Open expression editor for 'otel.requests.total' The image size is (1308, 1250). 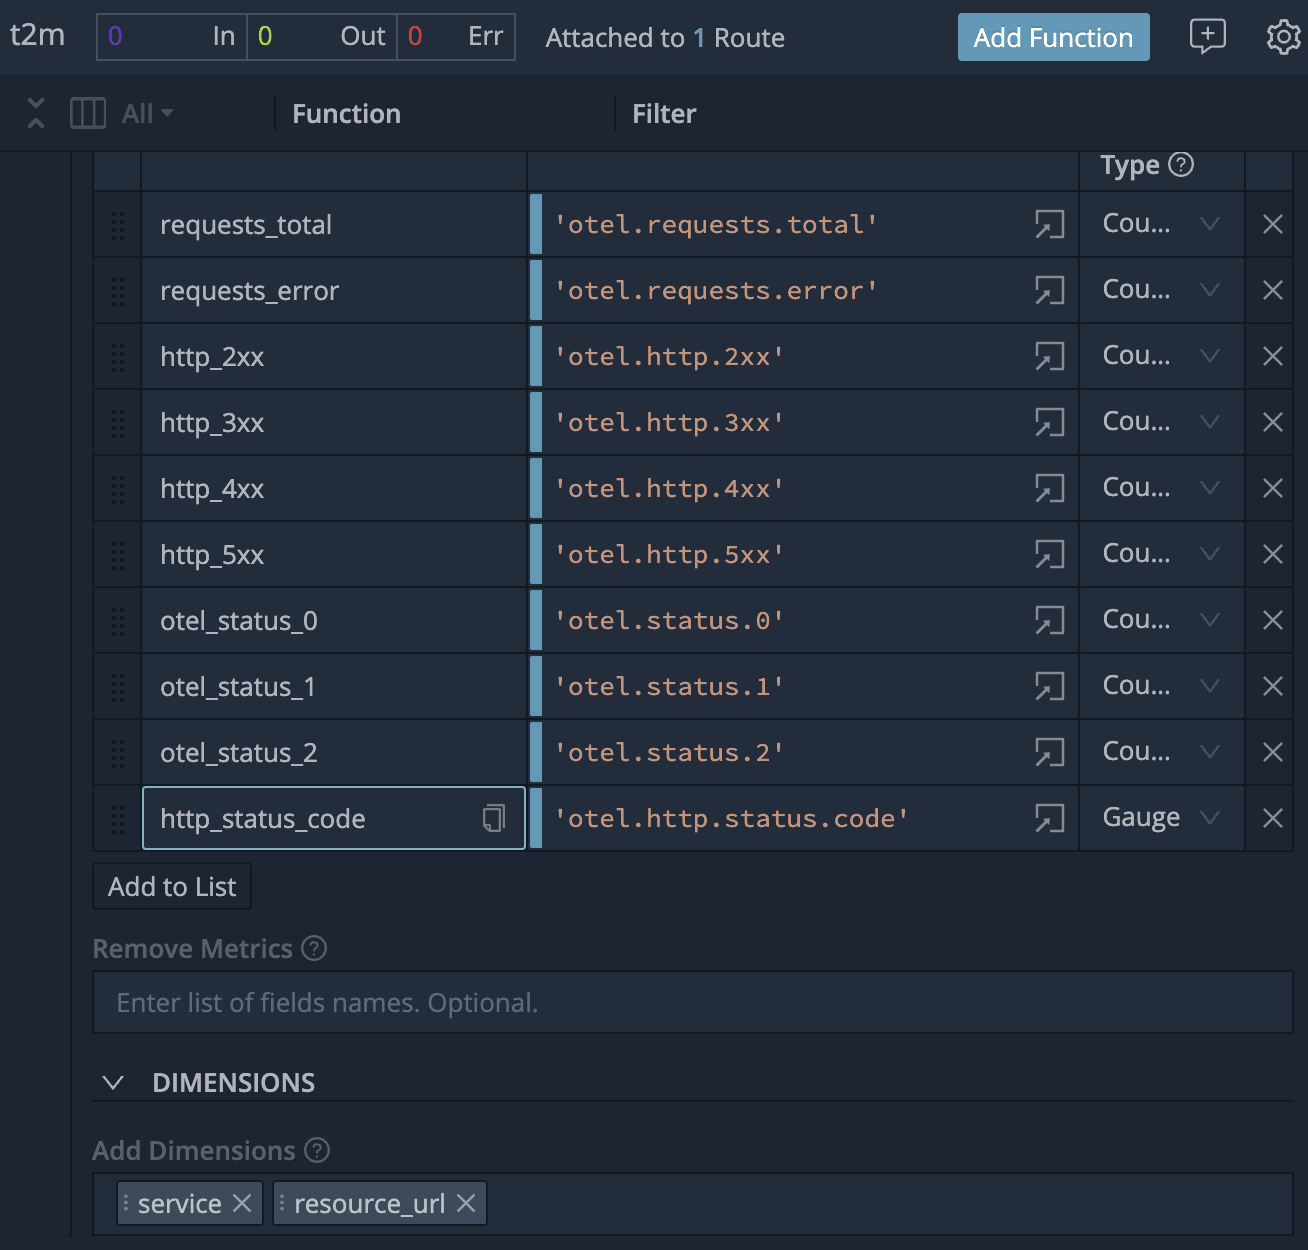[1049, 225]
